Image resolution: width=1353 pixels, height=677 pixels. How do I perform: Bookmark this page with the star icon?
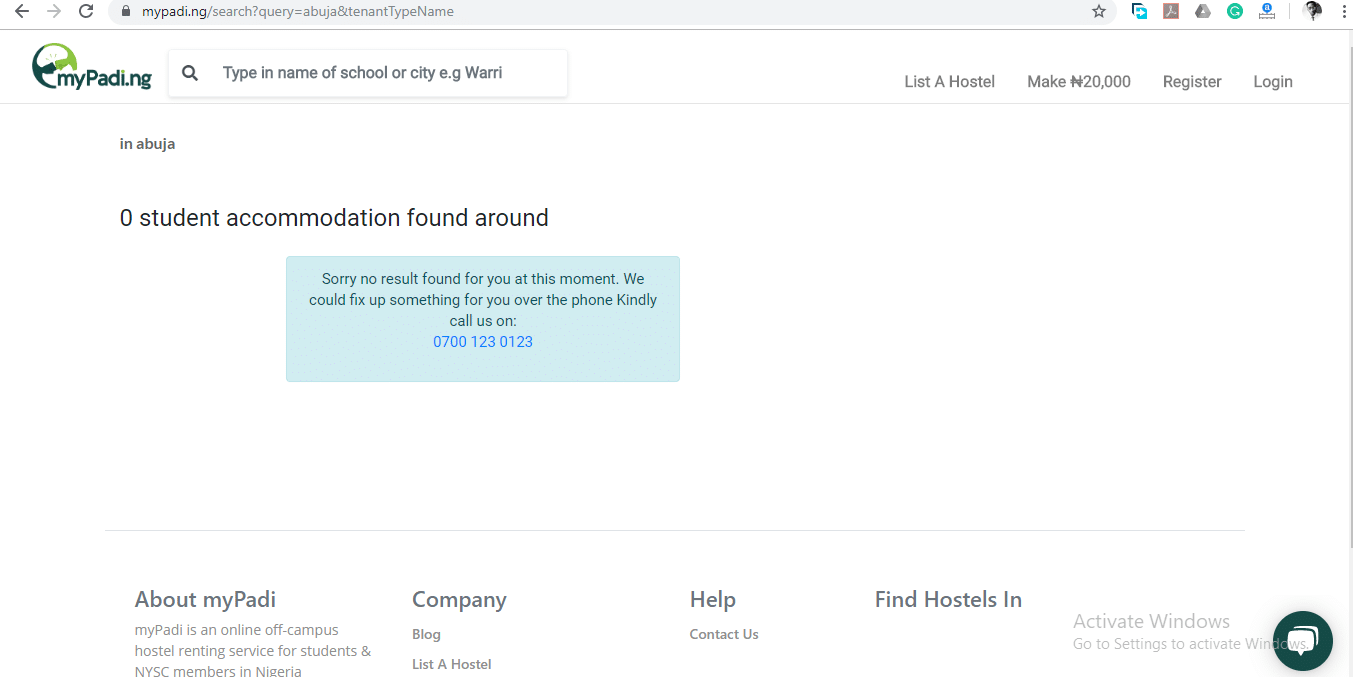(x=1099, y=12)
